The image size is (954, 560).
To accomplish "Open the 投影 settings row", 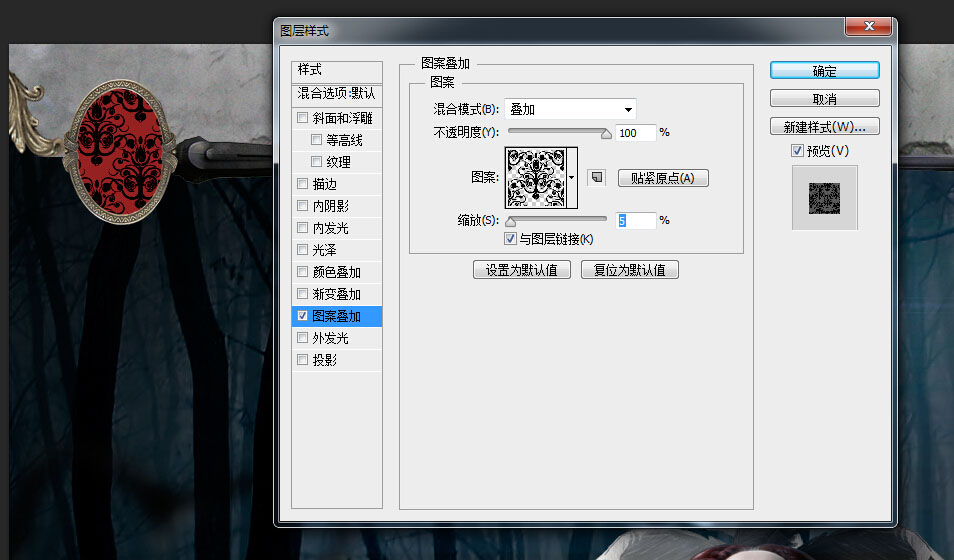I will click(336, 360).
